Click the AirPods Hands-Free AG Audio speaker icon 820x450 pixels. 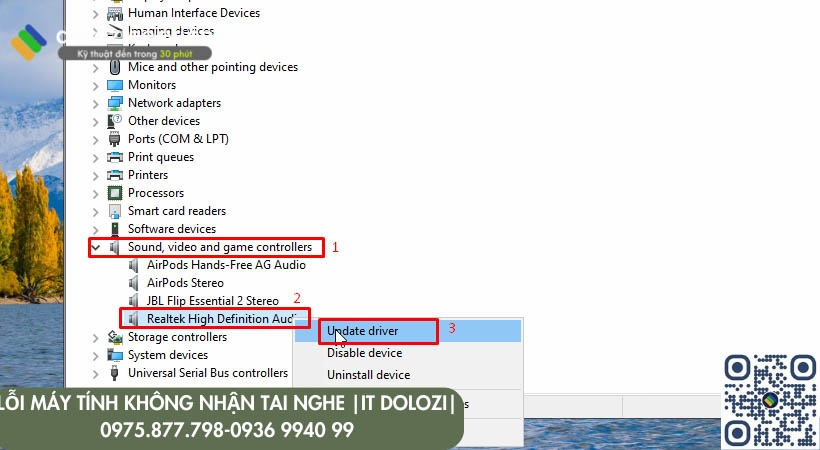tap(134, 265)
